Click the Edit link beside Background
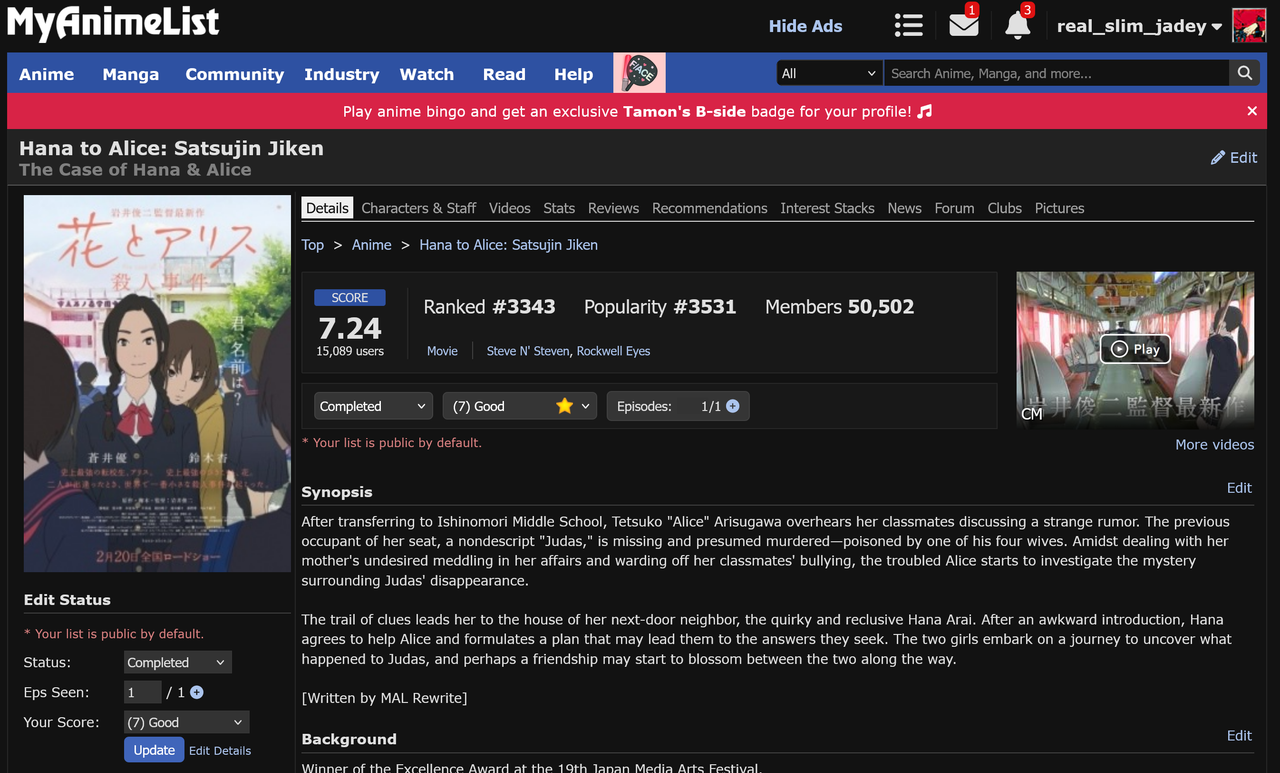 (1239, 735)
